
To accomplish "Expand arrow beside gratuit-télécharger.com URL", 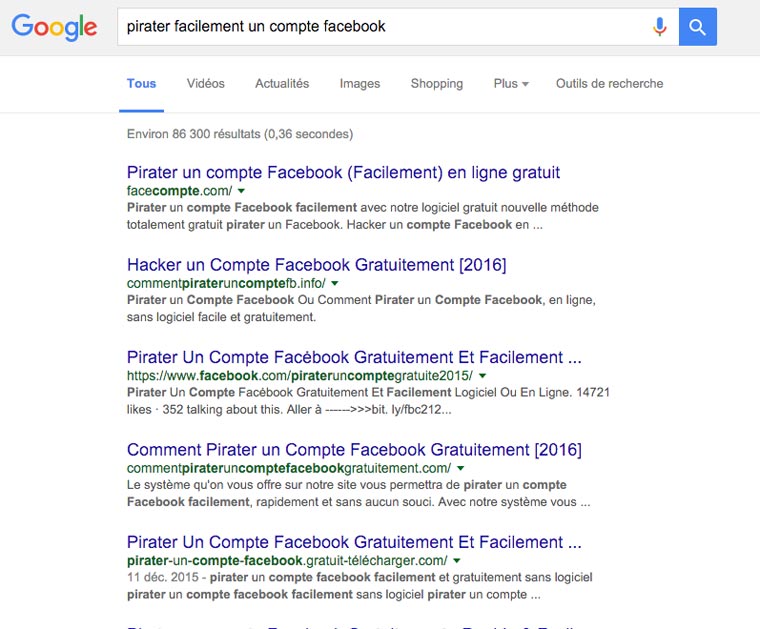I will (x=457, y=561).
